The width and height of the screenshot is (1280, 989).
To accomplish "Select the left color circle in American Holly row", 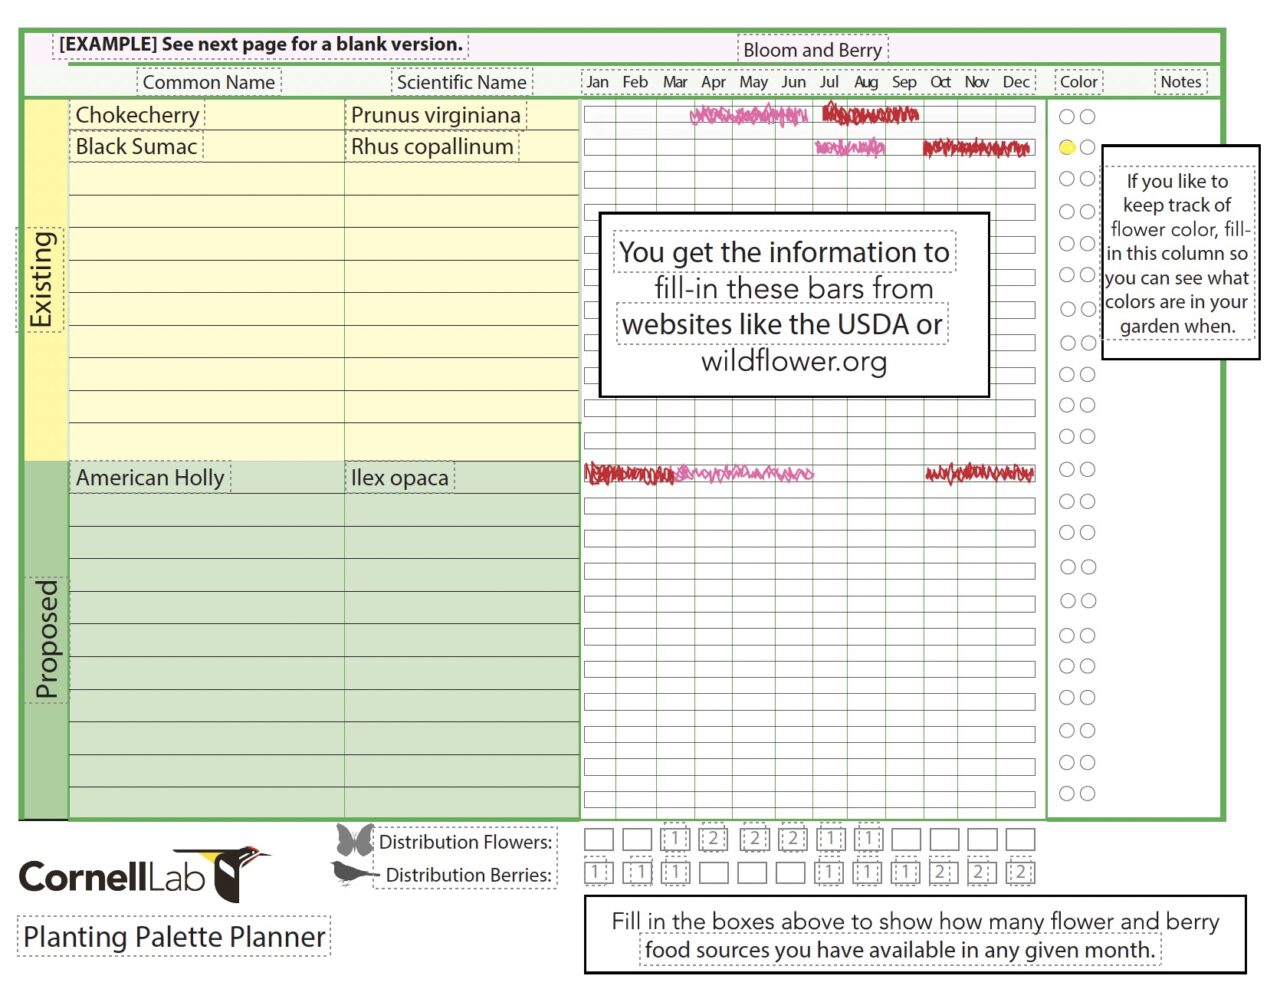I will 1067,469.
